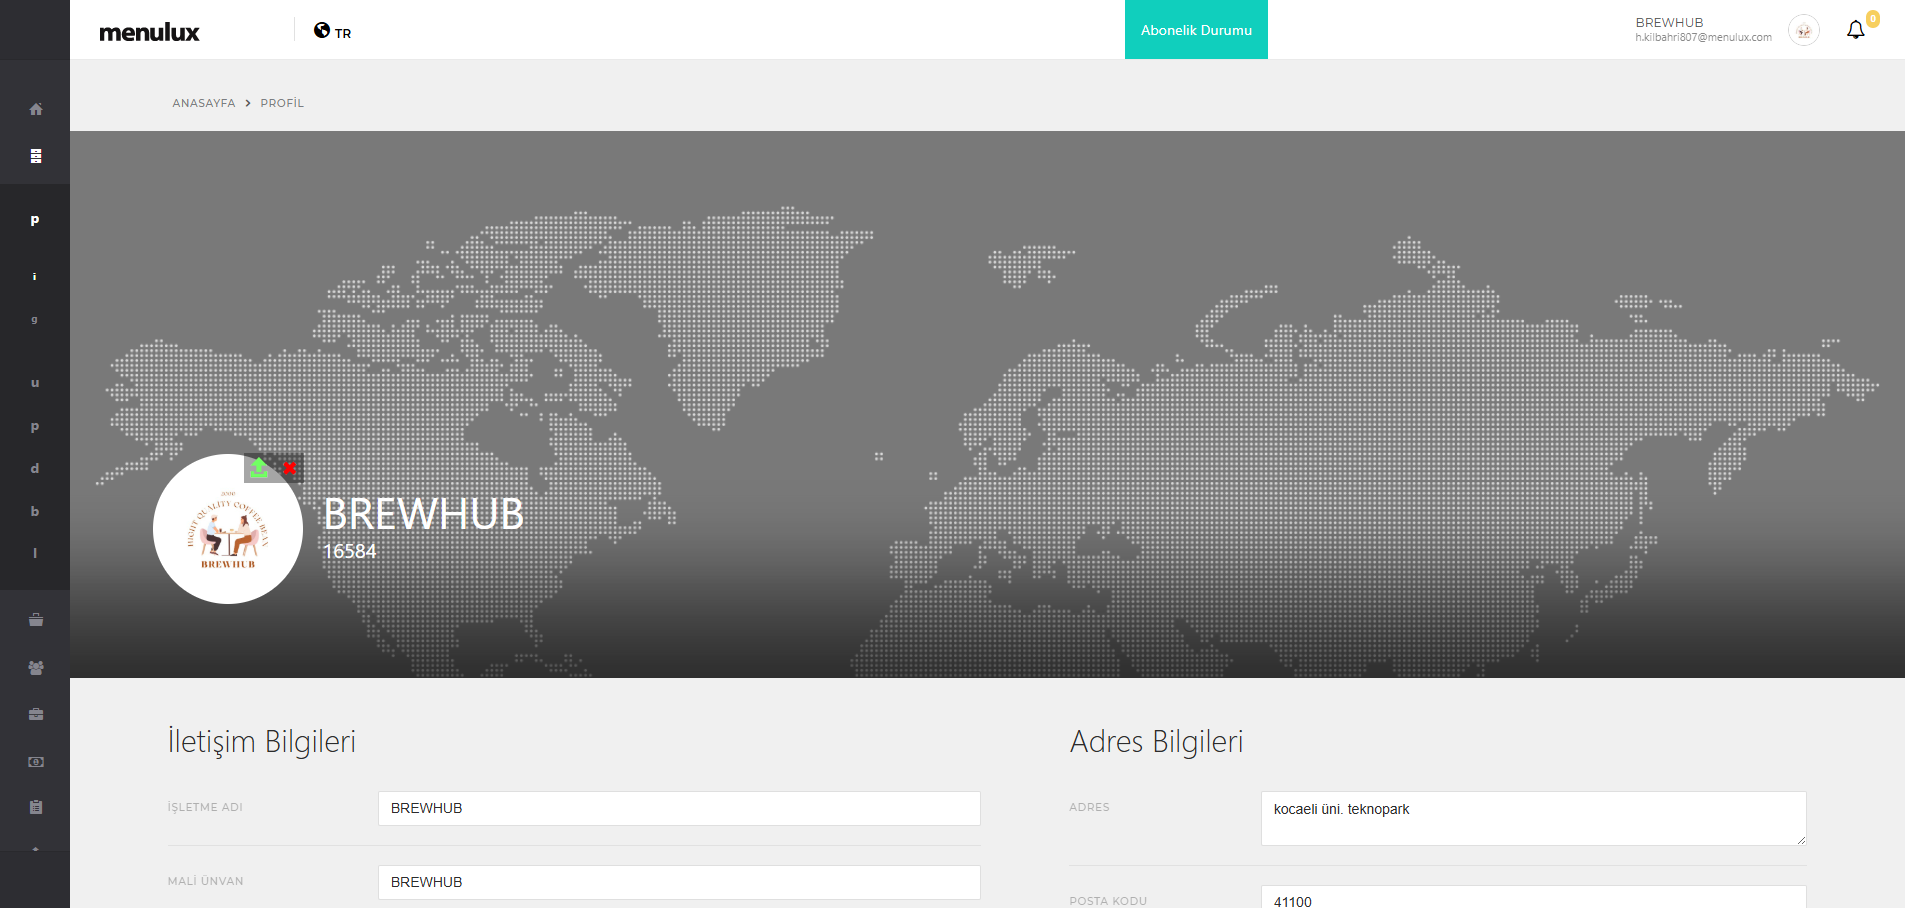Click the notification bell icon
Image resolution: width=1905 pixels, height=908 pixels.
click(x=1855, y=30)
